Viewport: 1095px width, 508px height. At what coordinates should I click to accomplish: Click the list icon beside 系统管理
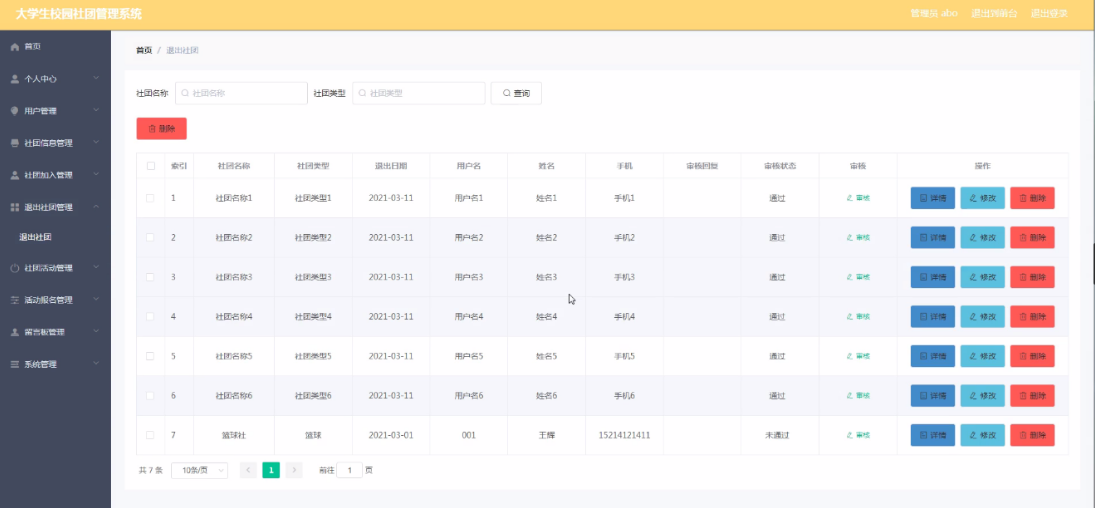(x=15, y=365)
